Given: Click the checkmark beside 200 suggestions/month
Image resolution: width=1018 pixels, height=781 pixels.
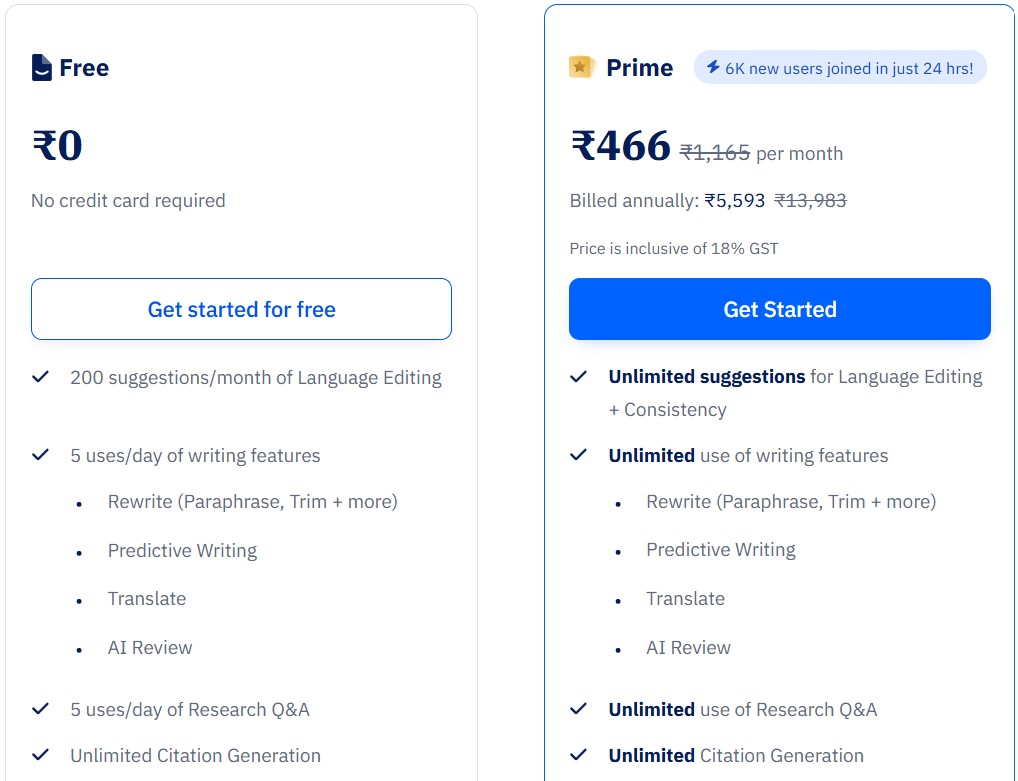Looking at the screenshot, I should pyautogui.click(x=40, y=377).
